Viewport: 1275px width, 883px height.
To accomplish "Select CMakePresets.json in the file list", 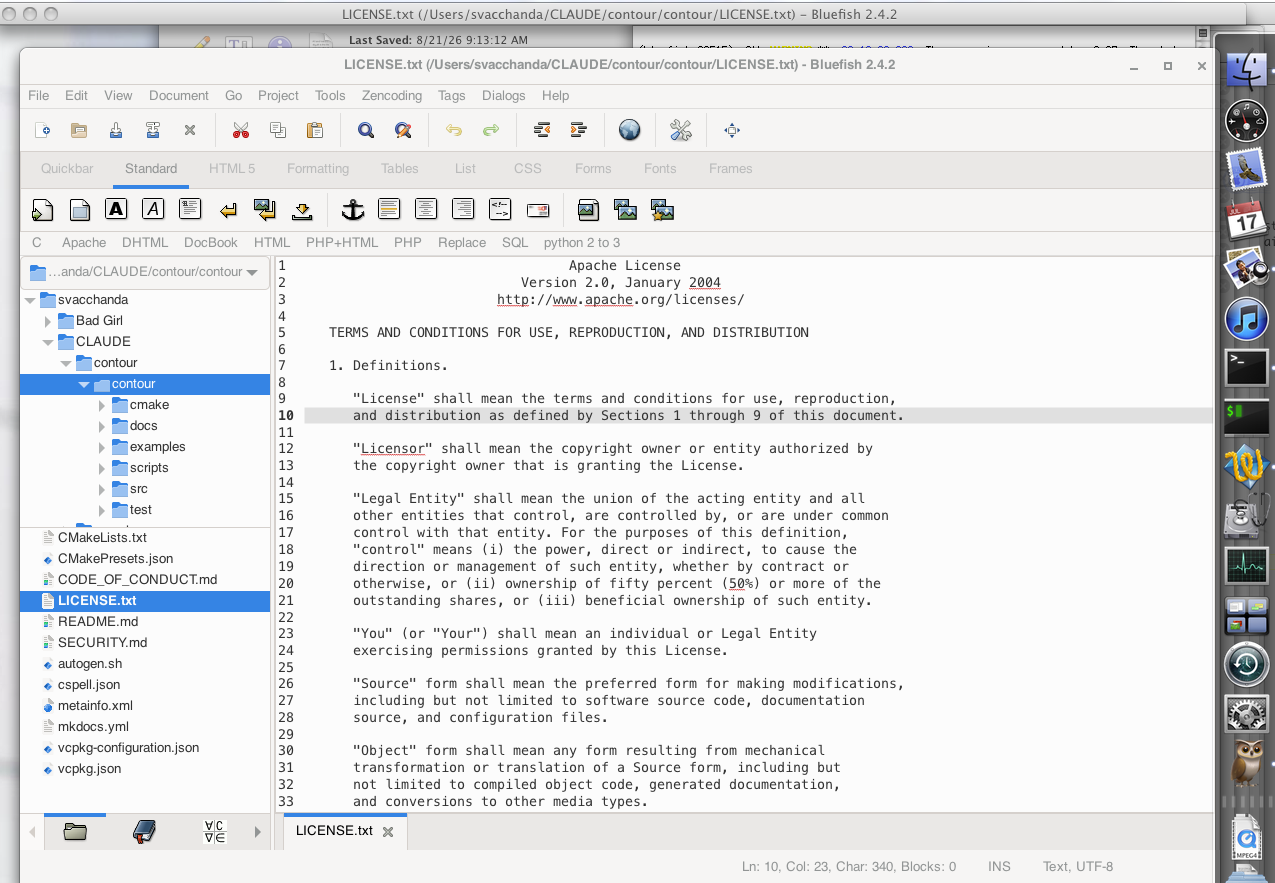I will 115,559.
